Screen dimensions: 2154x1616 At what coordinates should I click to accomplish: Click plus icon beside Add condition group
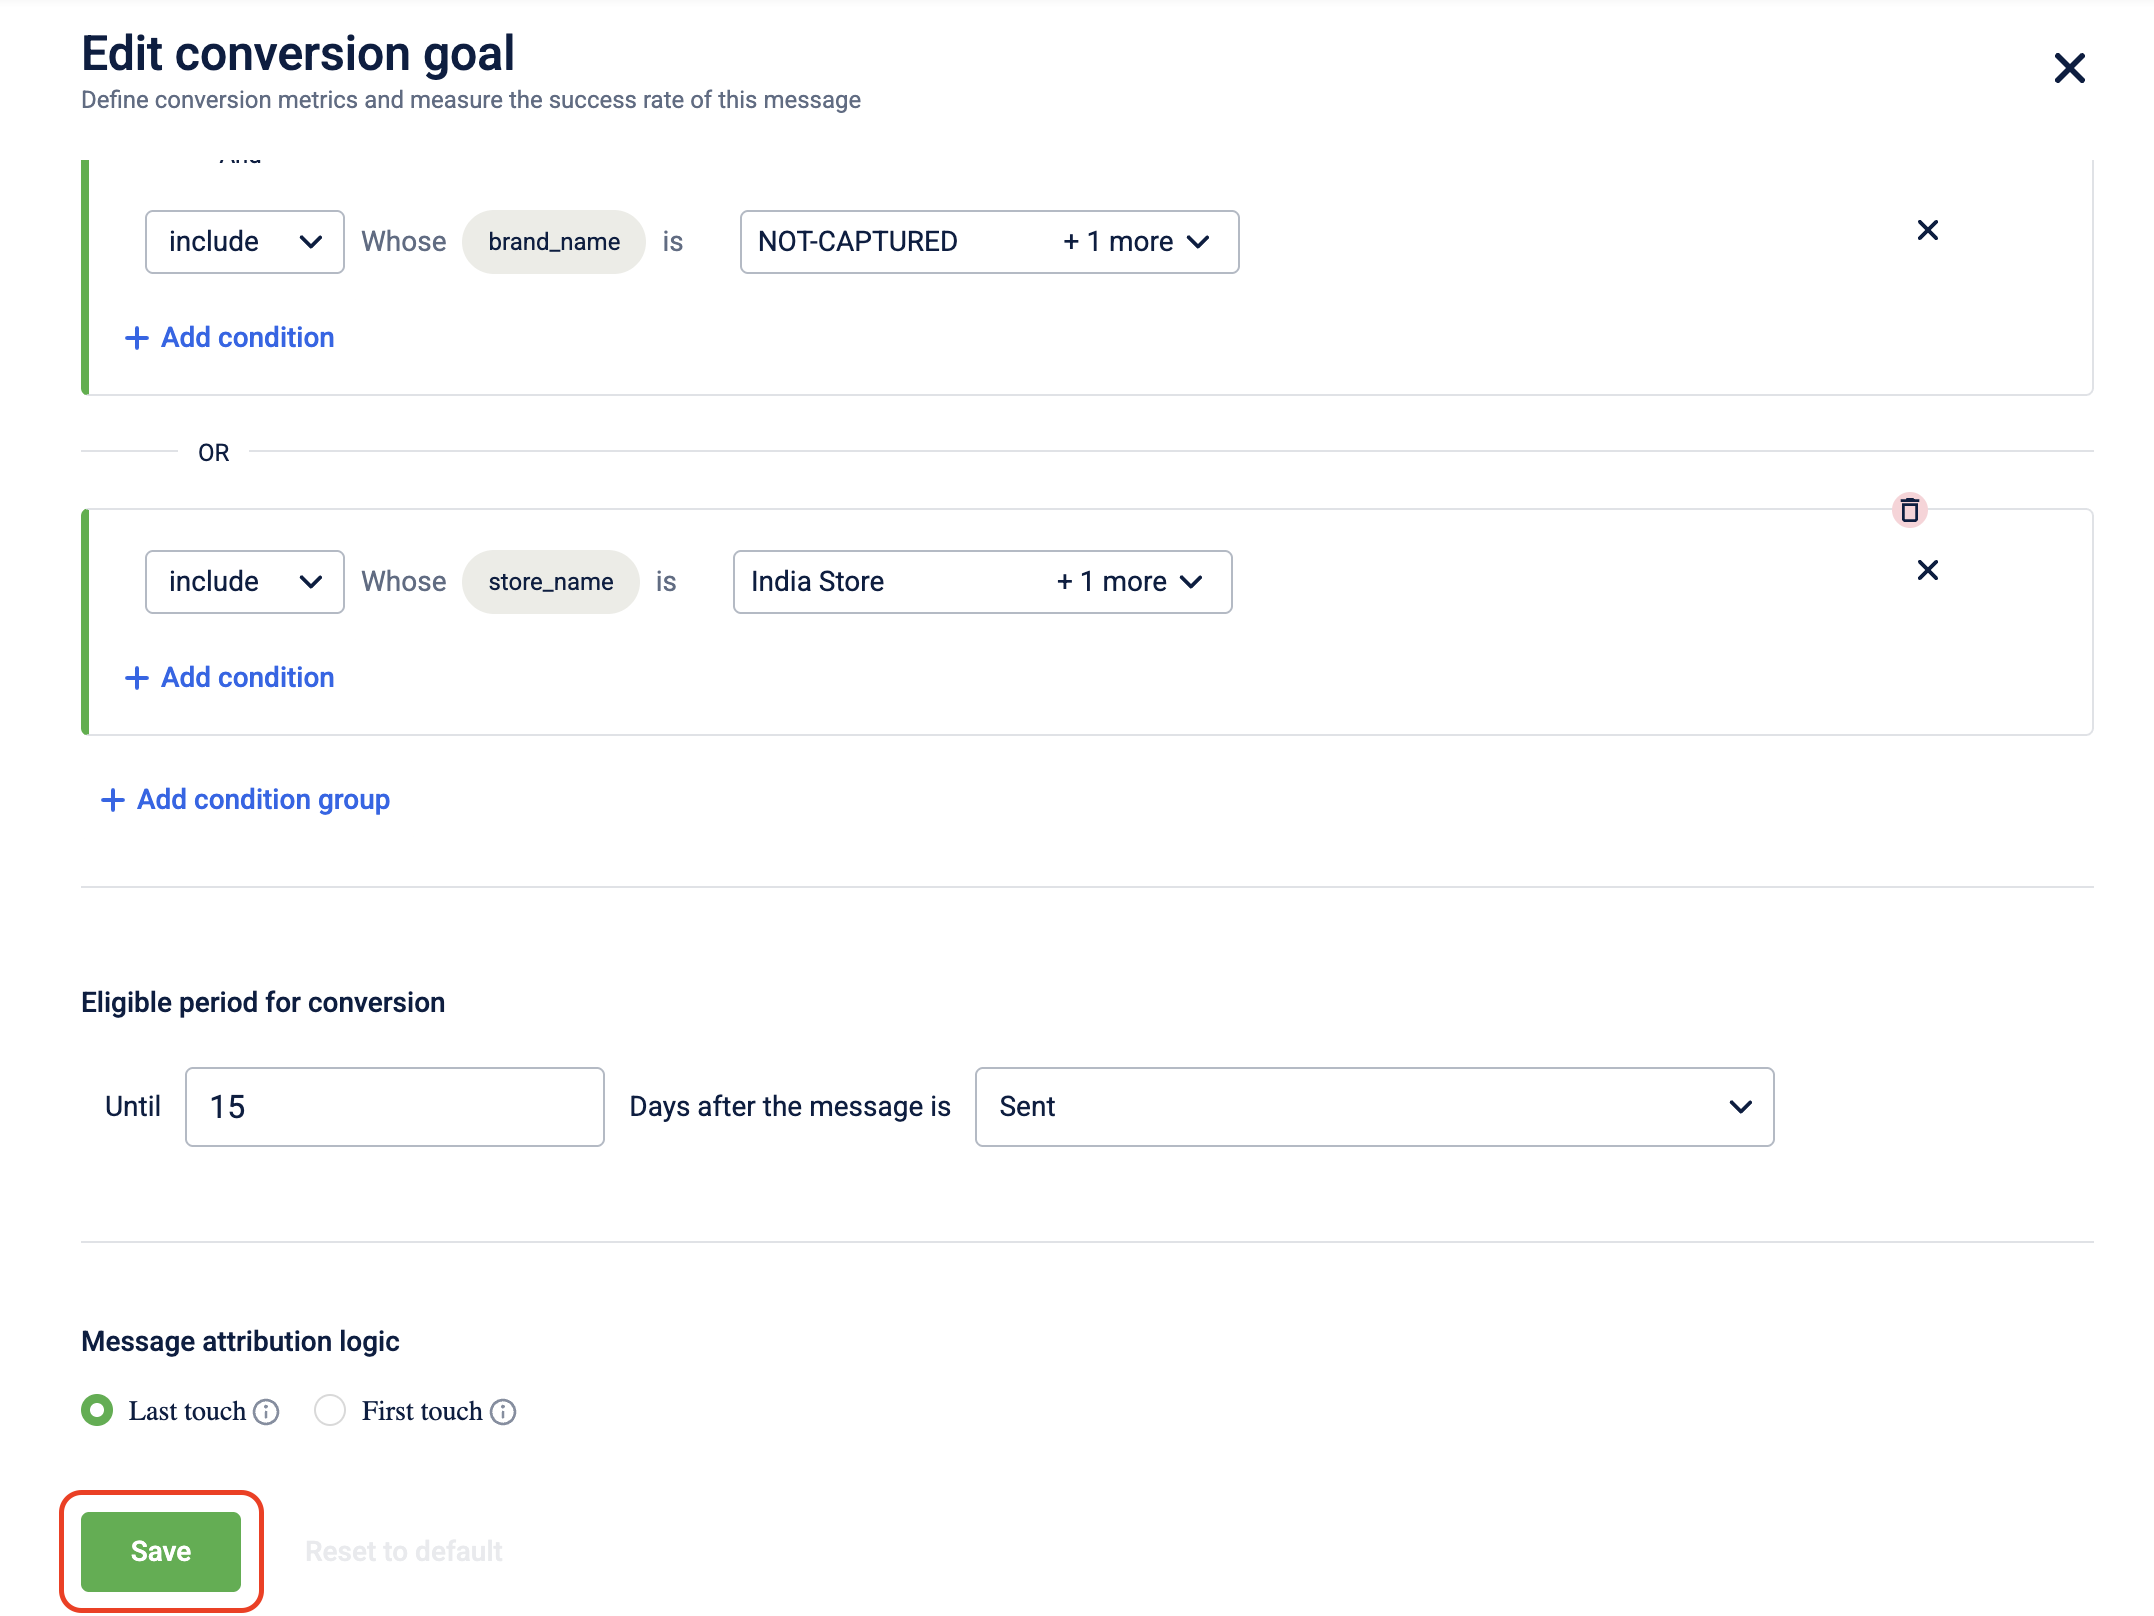pos(113,800)
